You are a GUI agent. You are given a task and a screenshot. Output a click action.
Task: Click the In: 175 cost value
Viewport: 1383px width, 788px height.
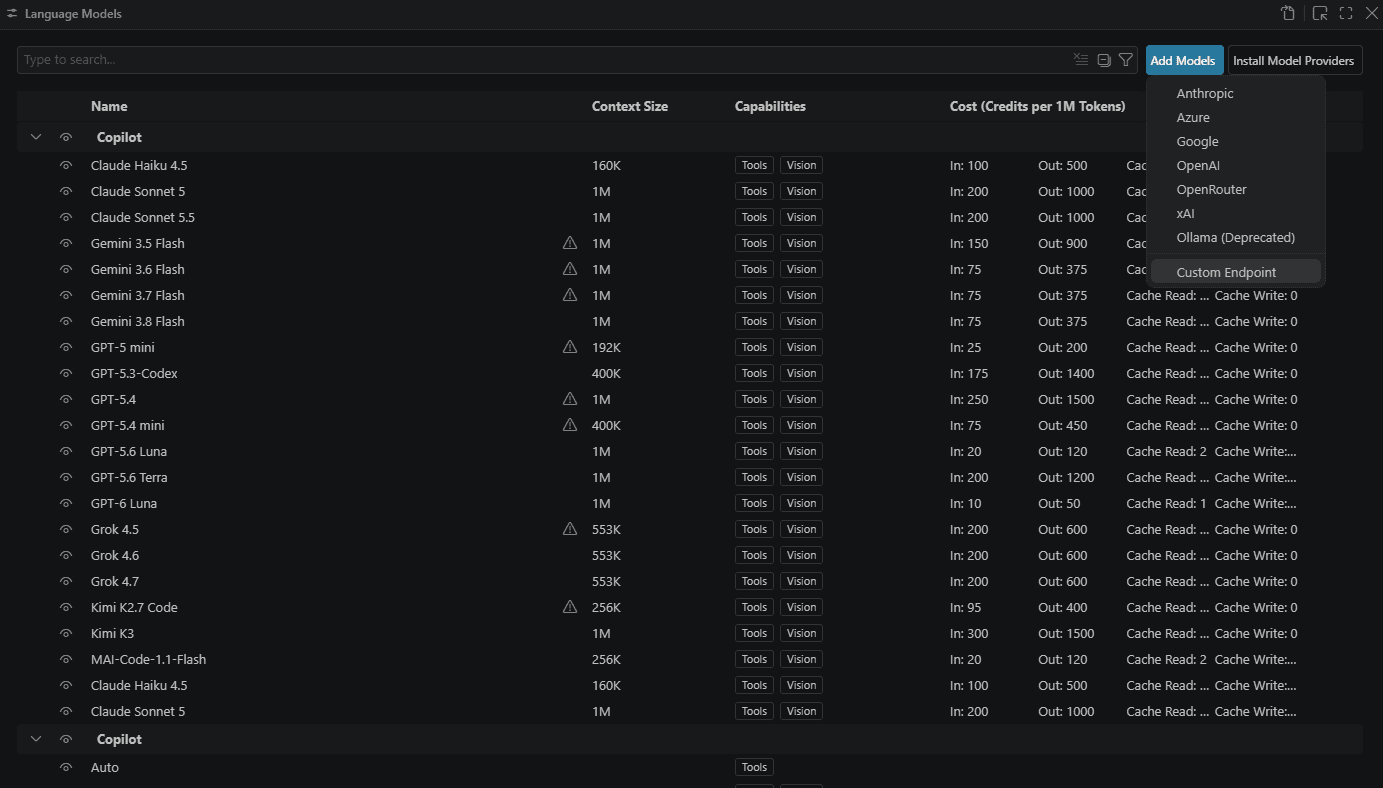click(x=969, y=373)
